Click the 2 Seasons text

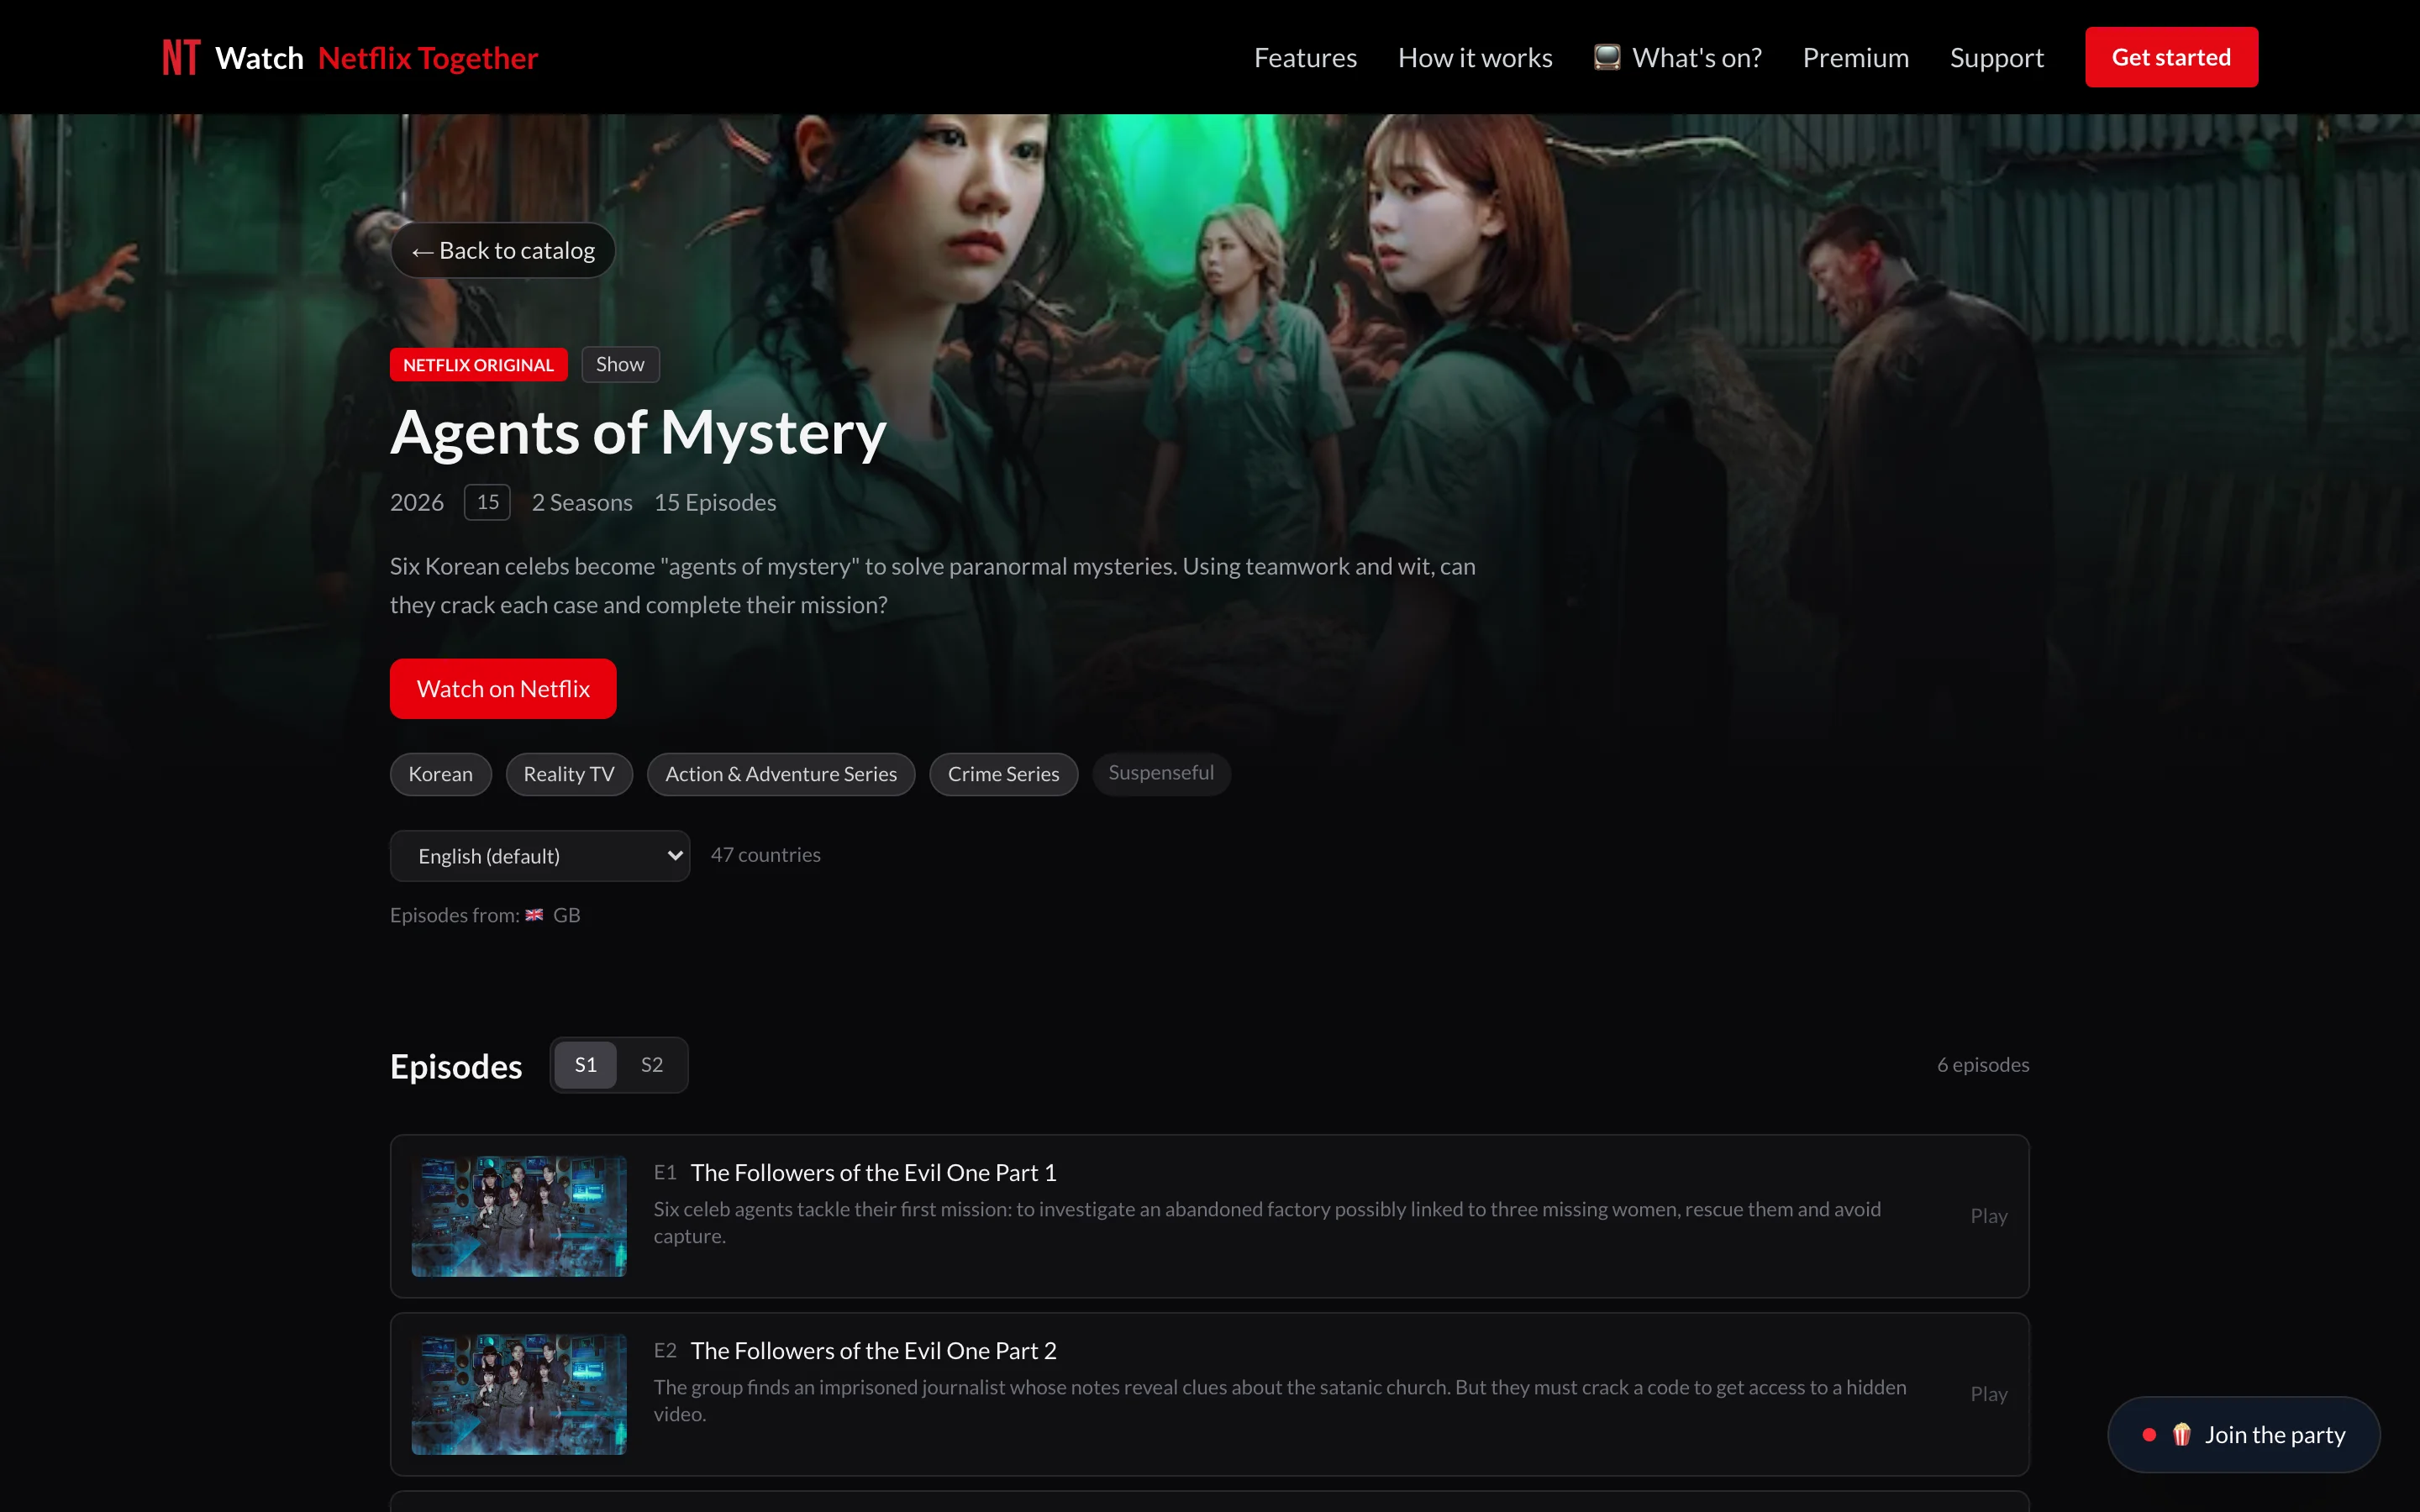[582, 502]
